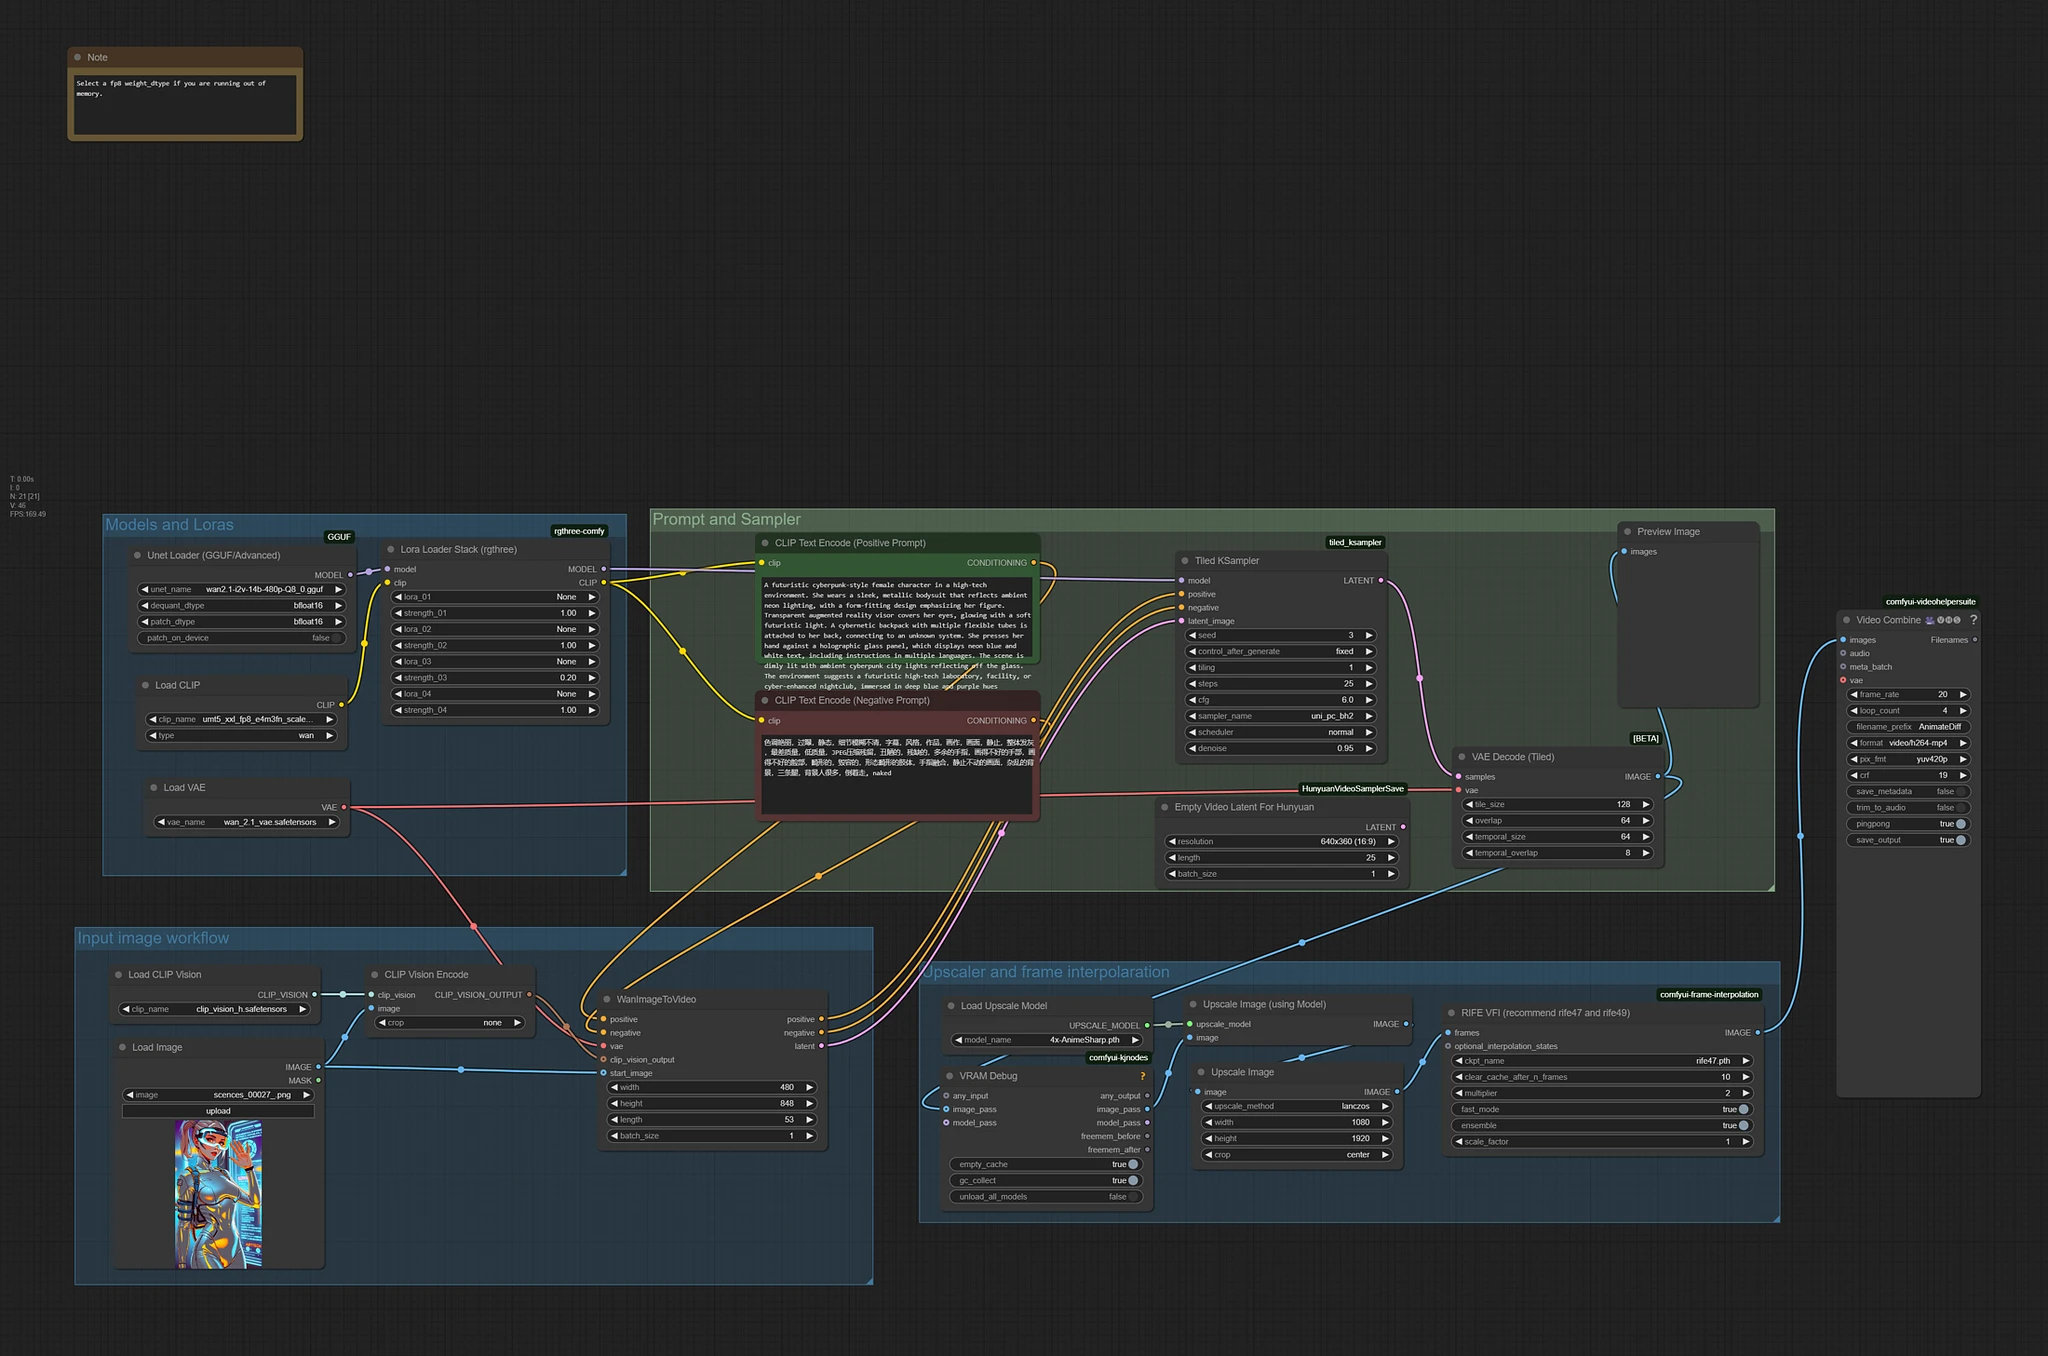
Task: Disable save_output in Video Combine
Action: [x=1908, y=840]
